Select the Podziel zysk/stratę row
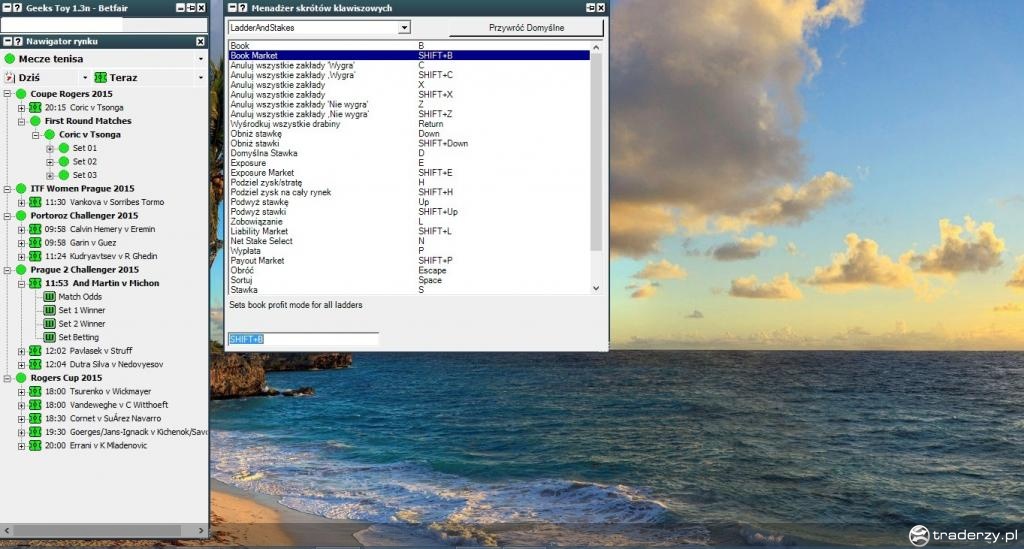The height and width of the screenshot is (549, 1024). [x=409, y=182]
